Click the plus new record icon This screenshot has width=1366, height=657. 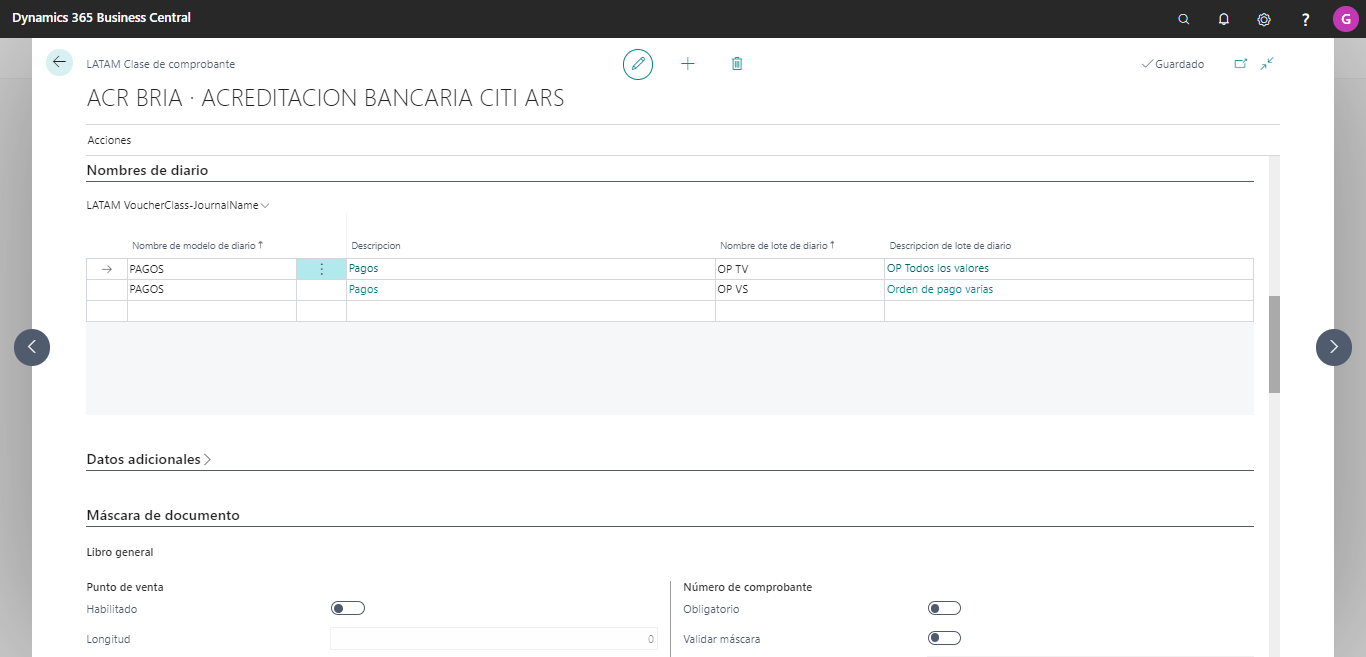[688, 64]
